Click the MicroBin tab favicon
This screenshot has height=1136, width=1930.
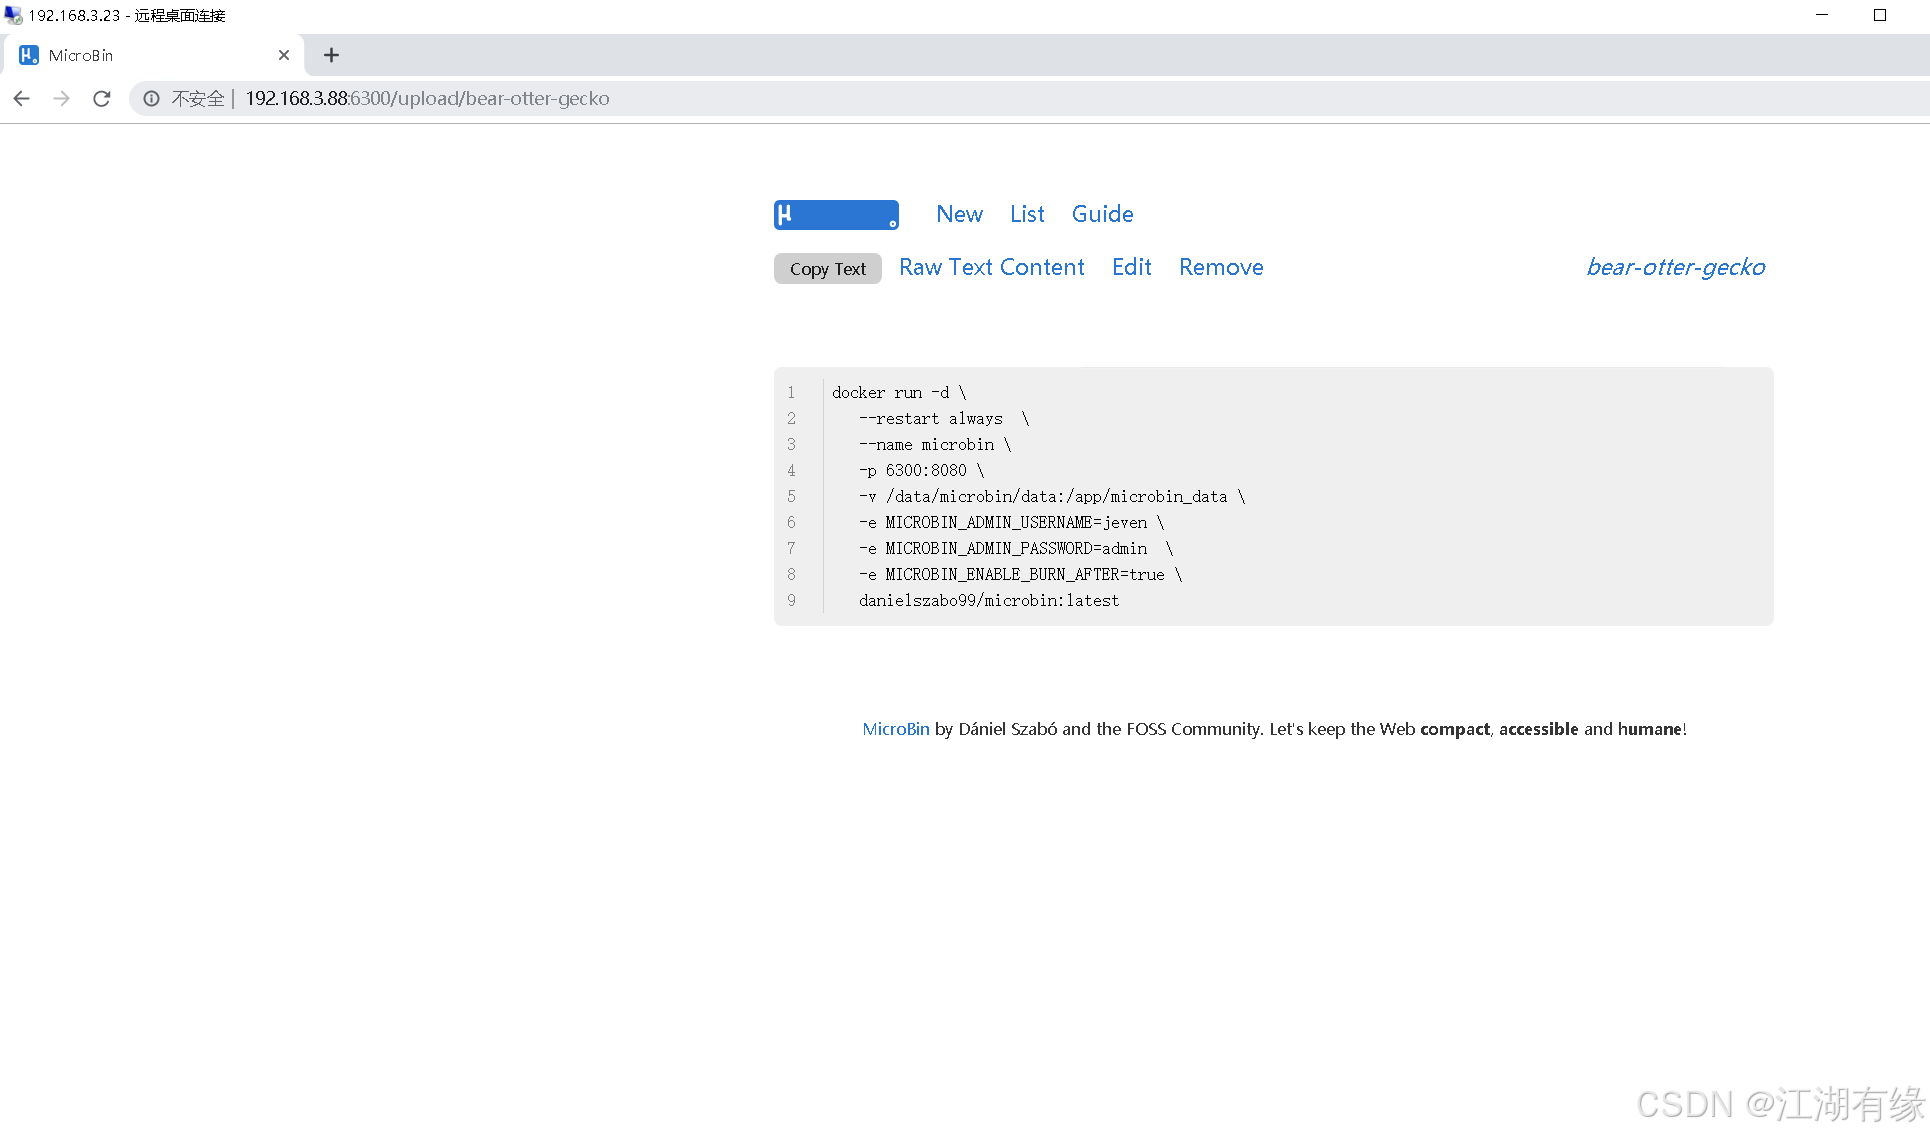29,55
